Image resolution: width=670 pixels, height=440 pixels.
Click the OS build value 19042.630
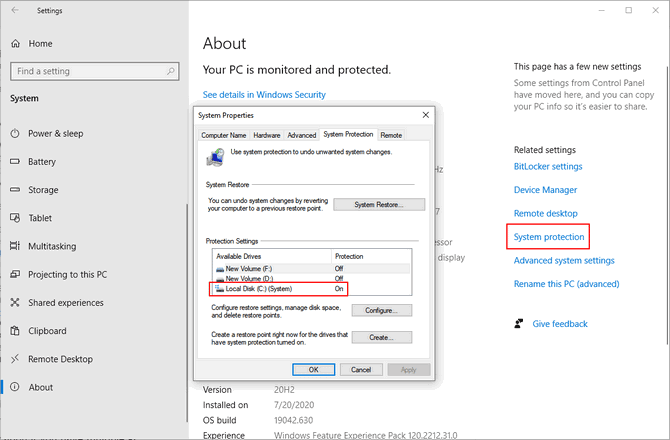[293, 420]
